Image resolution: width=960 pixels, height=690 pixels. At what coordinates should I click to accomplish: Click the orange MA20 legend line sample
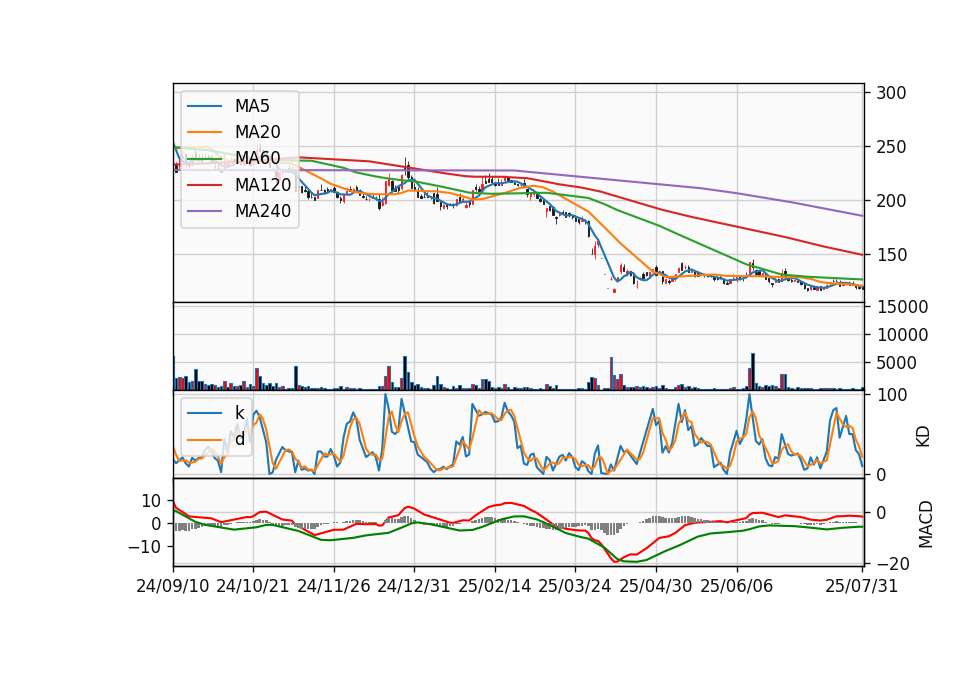(x=204, y=132)
